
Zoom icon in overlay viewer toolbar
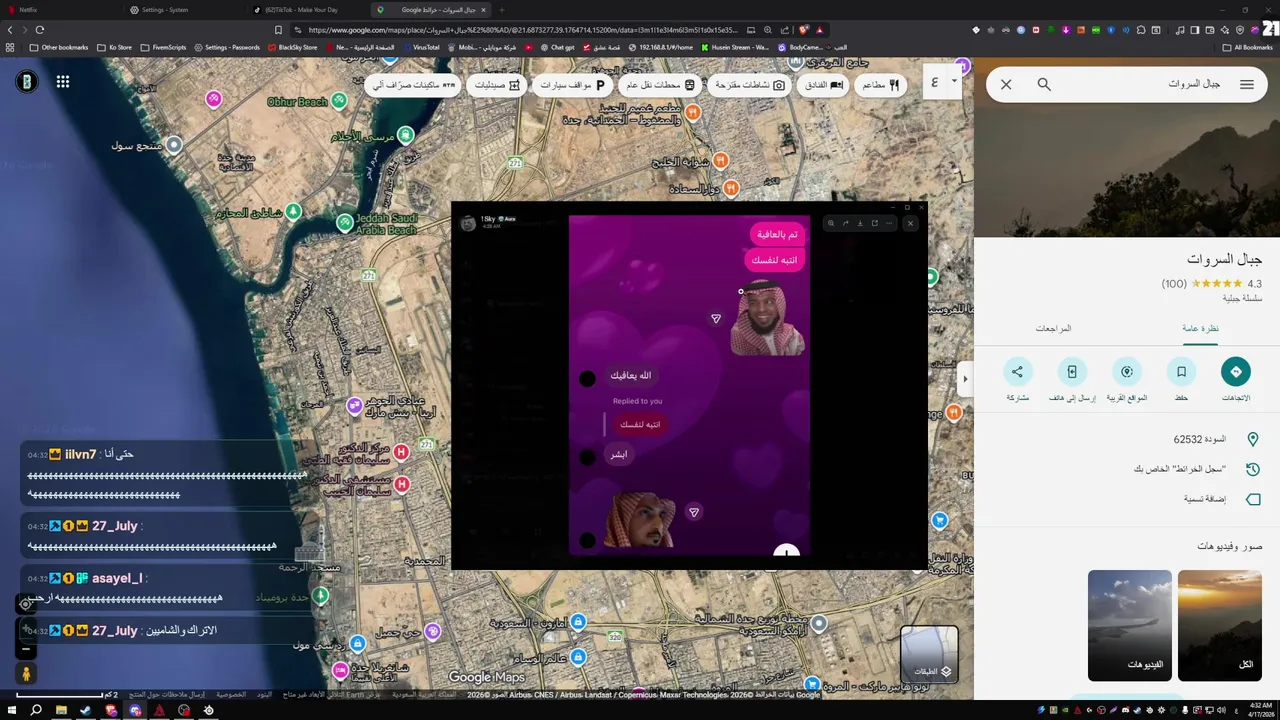(x=831, y=223)
